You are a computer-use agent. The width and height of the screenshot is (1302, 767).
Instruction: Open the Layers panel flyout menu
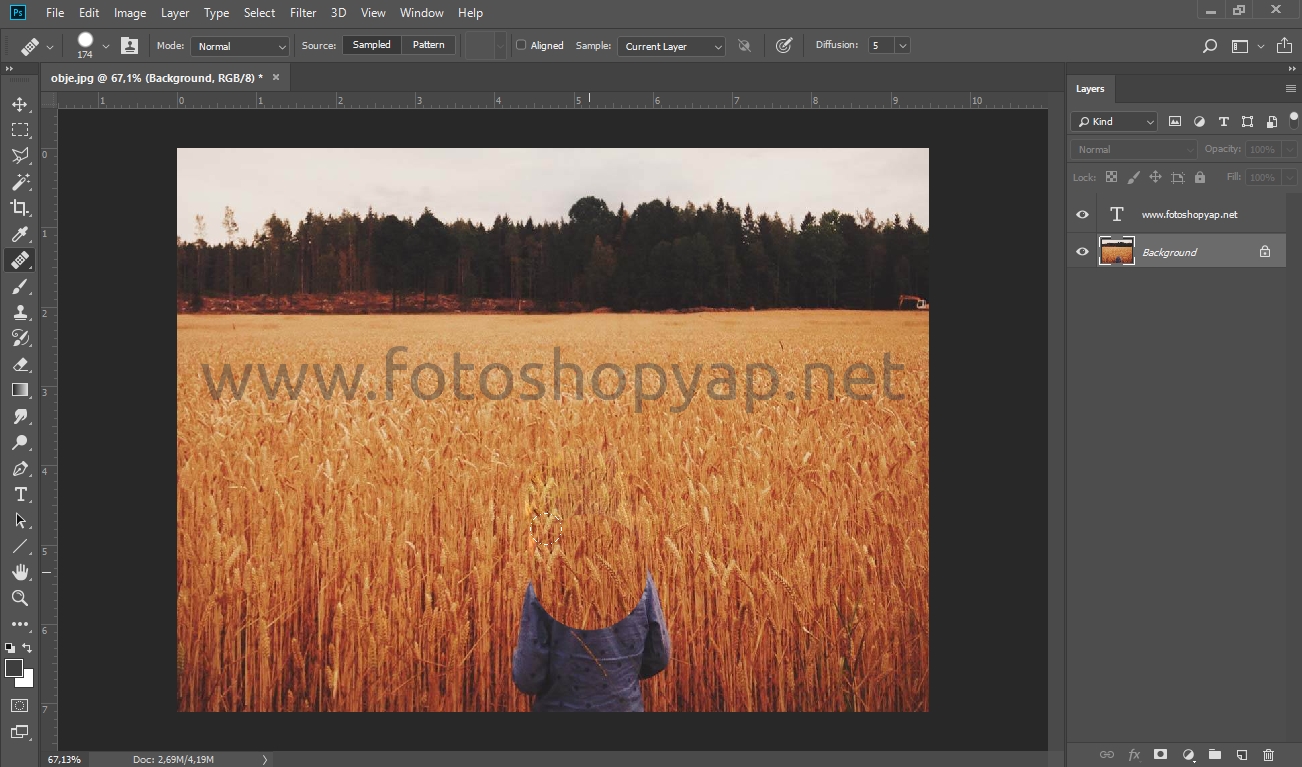(x=1290, y=89)
